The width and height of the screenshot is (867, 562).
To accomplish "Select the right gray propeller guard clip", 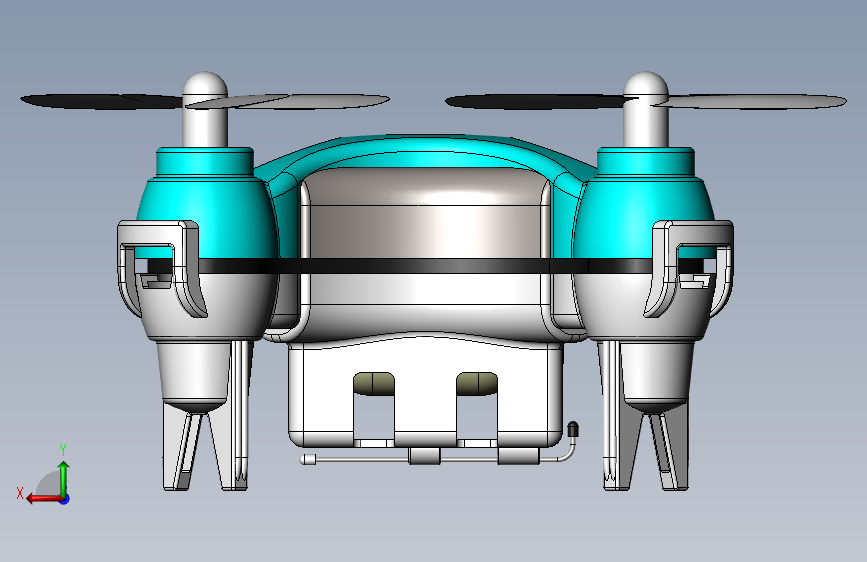I will point(689,268).
